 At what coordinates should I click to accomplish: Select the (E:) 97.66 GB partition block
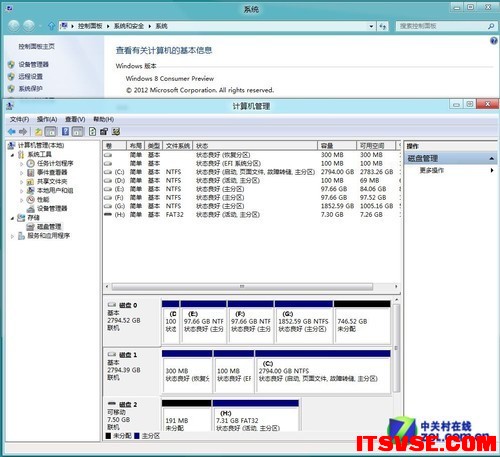pos(204,322)
